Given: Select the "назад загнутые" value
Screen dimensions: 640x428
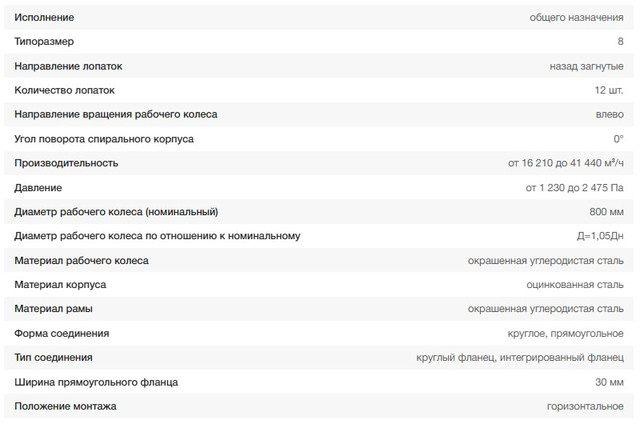Looking at the screenshot, I should (587, 66).
